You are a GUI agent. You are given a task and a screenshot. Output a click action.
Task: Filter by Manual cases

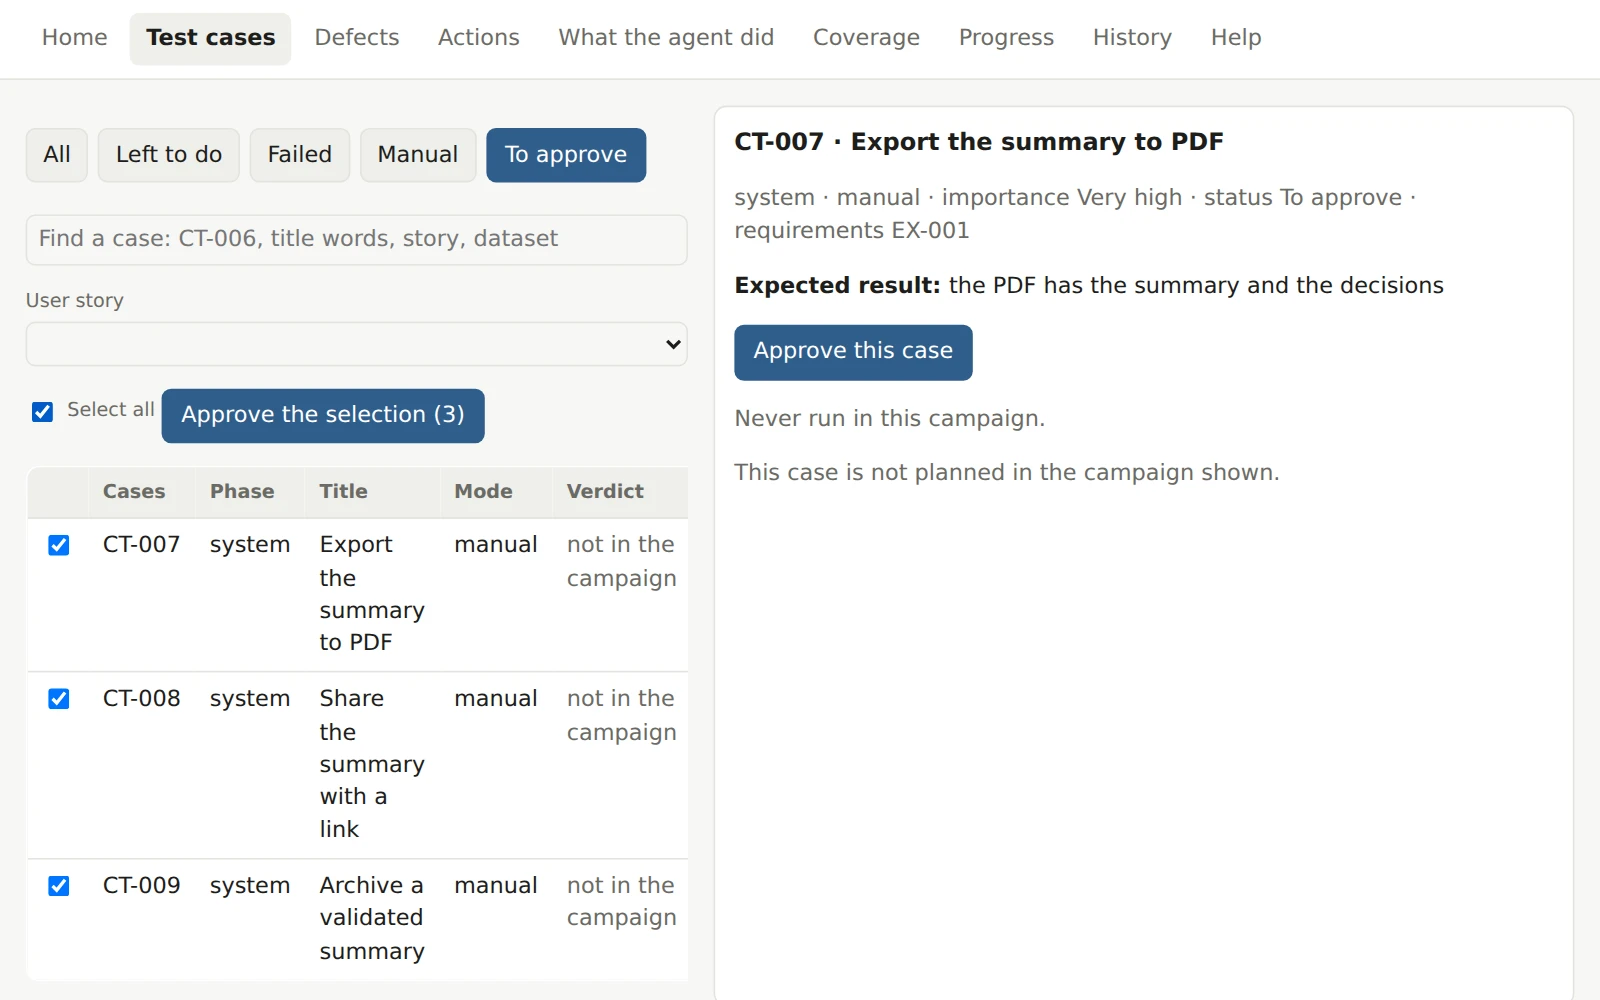pyautogui.click(x=418, y=155)
